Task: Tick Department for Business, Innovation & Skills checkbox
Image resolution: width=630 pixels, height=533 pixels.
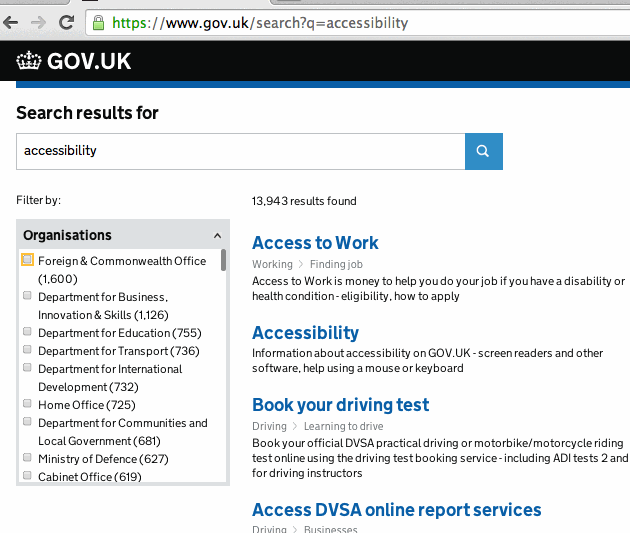Action: (27, 296)
